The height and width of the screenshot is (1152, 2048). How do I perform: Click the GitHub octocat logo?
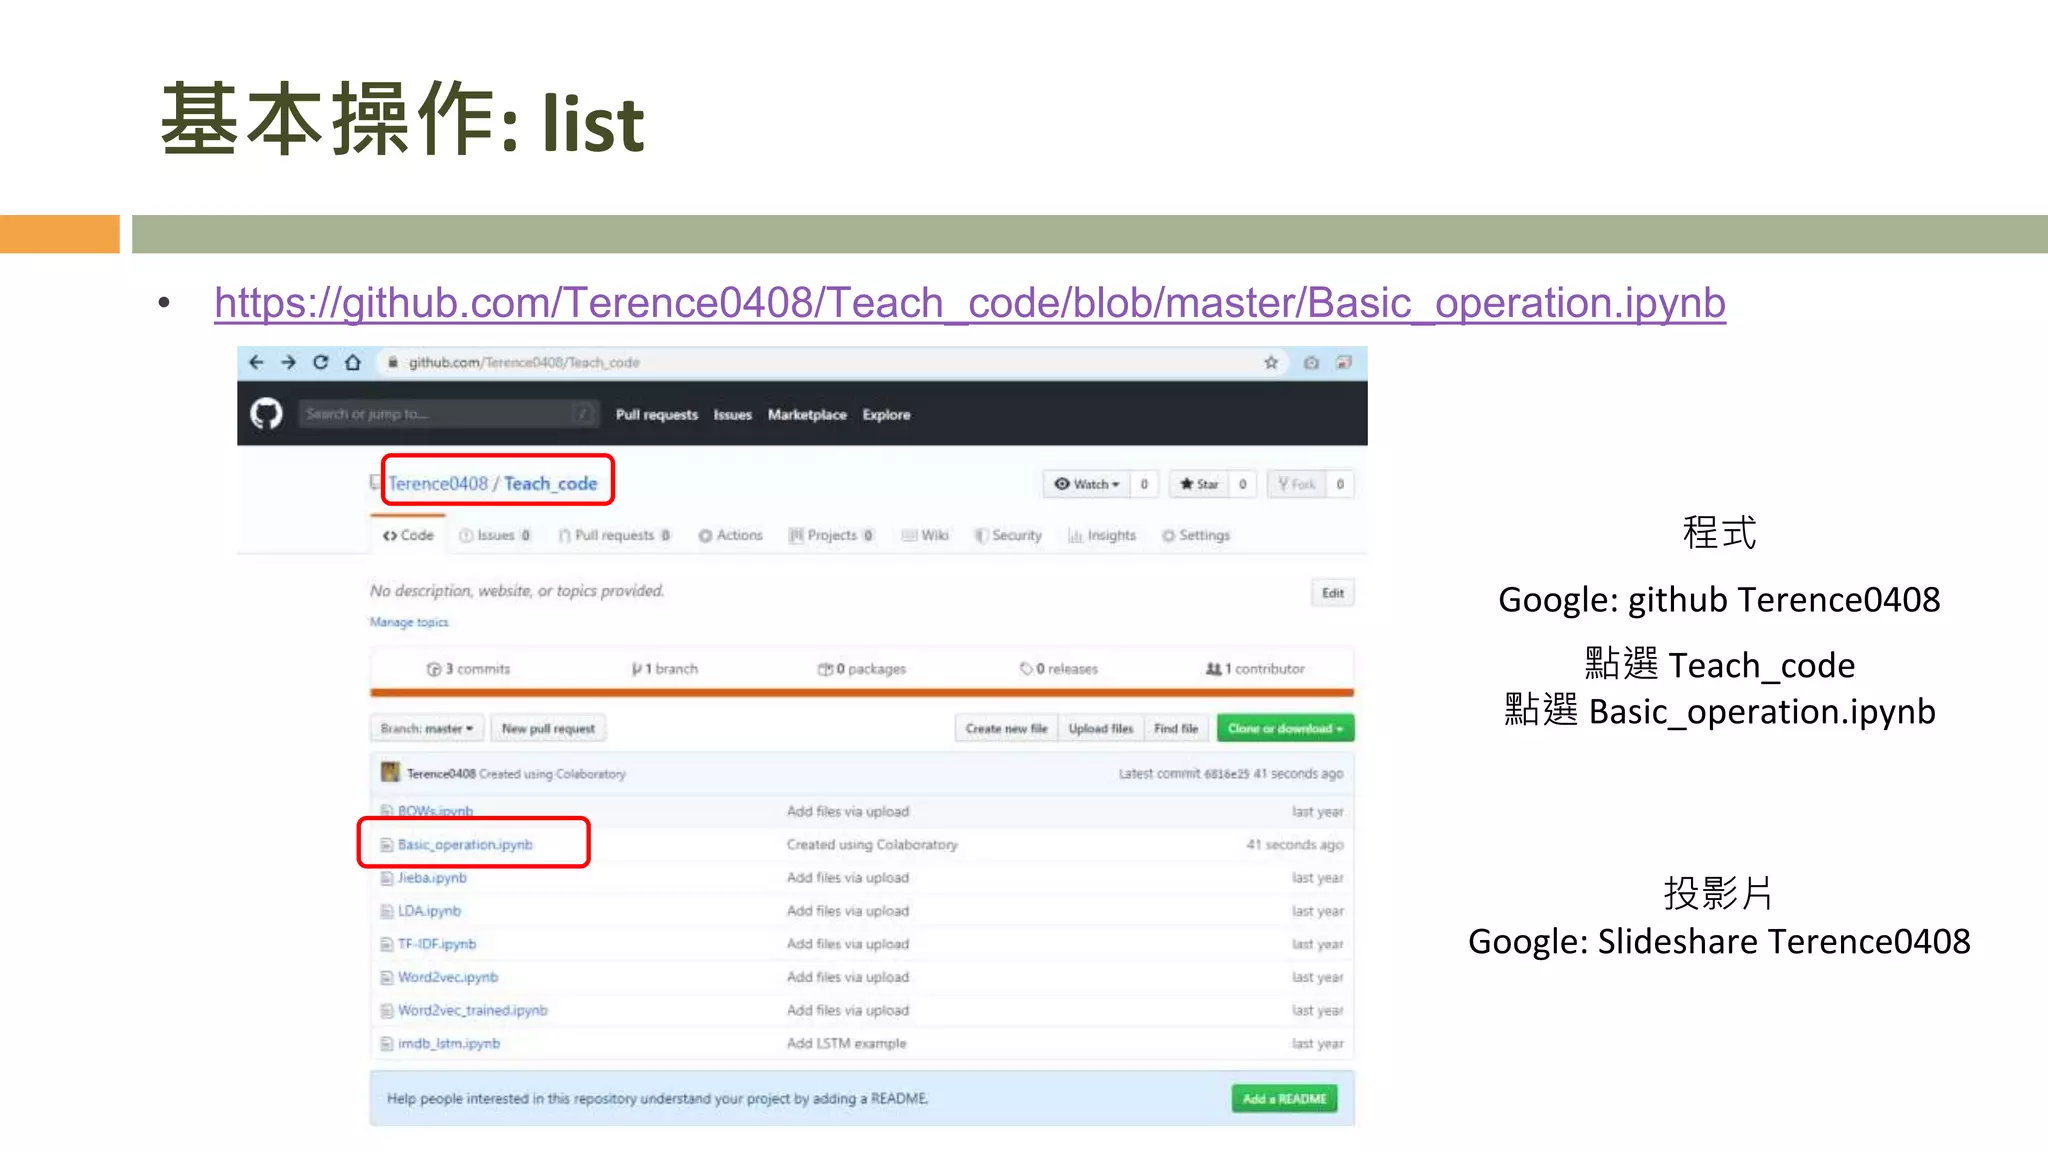tap(266, 413)
